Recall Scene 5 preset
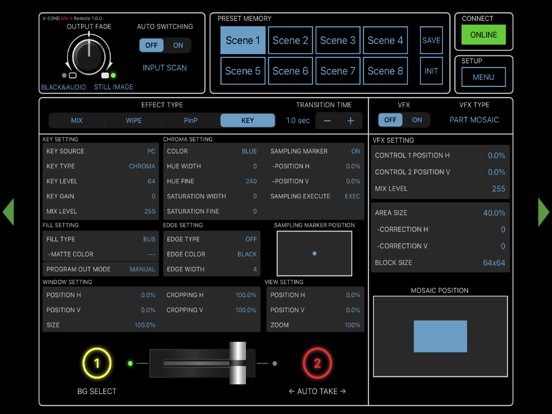 (243, 71)
